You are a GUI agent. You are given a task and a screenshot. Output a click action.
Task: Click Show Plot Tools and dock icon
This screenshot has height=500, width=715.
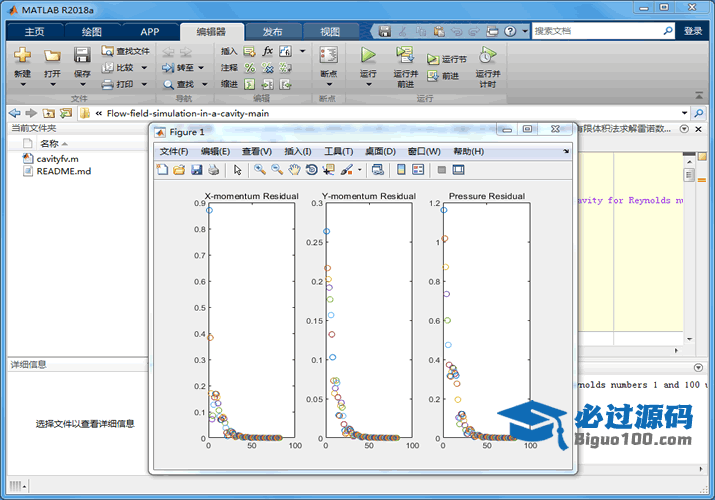pos(458,170)
